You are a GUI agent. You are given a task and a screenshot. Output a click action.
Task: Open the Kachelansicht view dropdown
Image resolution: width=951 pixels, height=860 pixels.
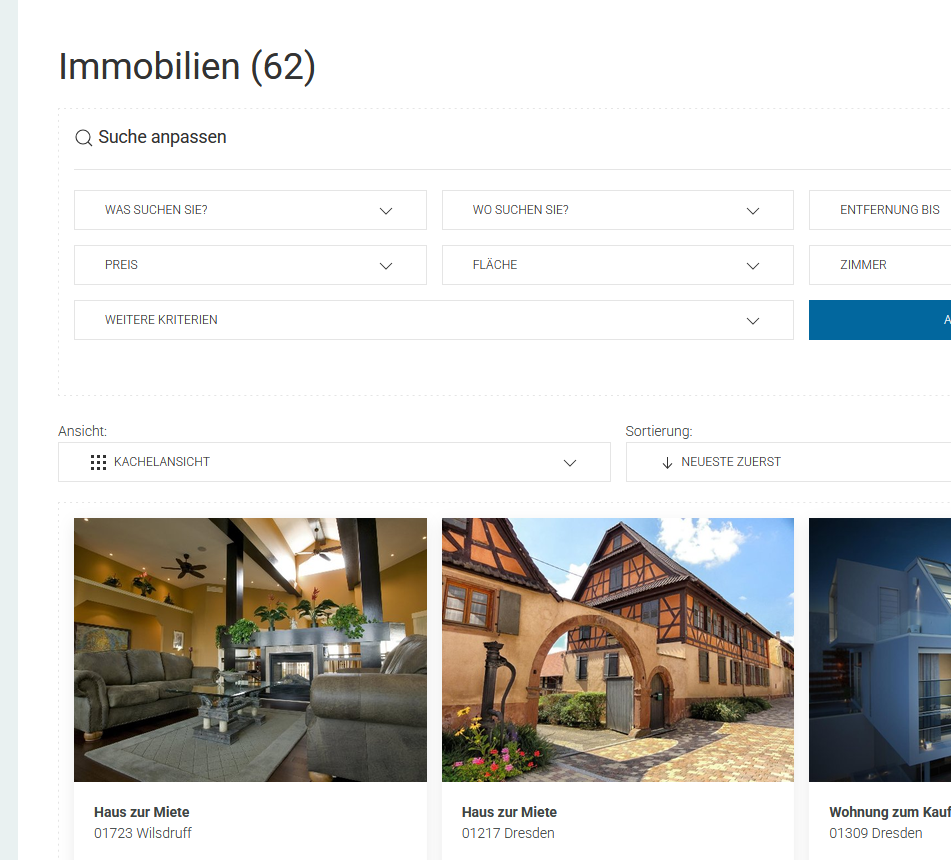tap(334, 462)
